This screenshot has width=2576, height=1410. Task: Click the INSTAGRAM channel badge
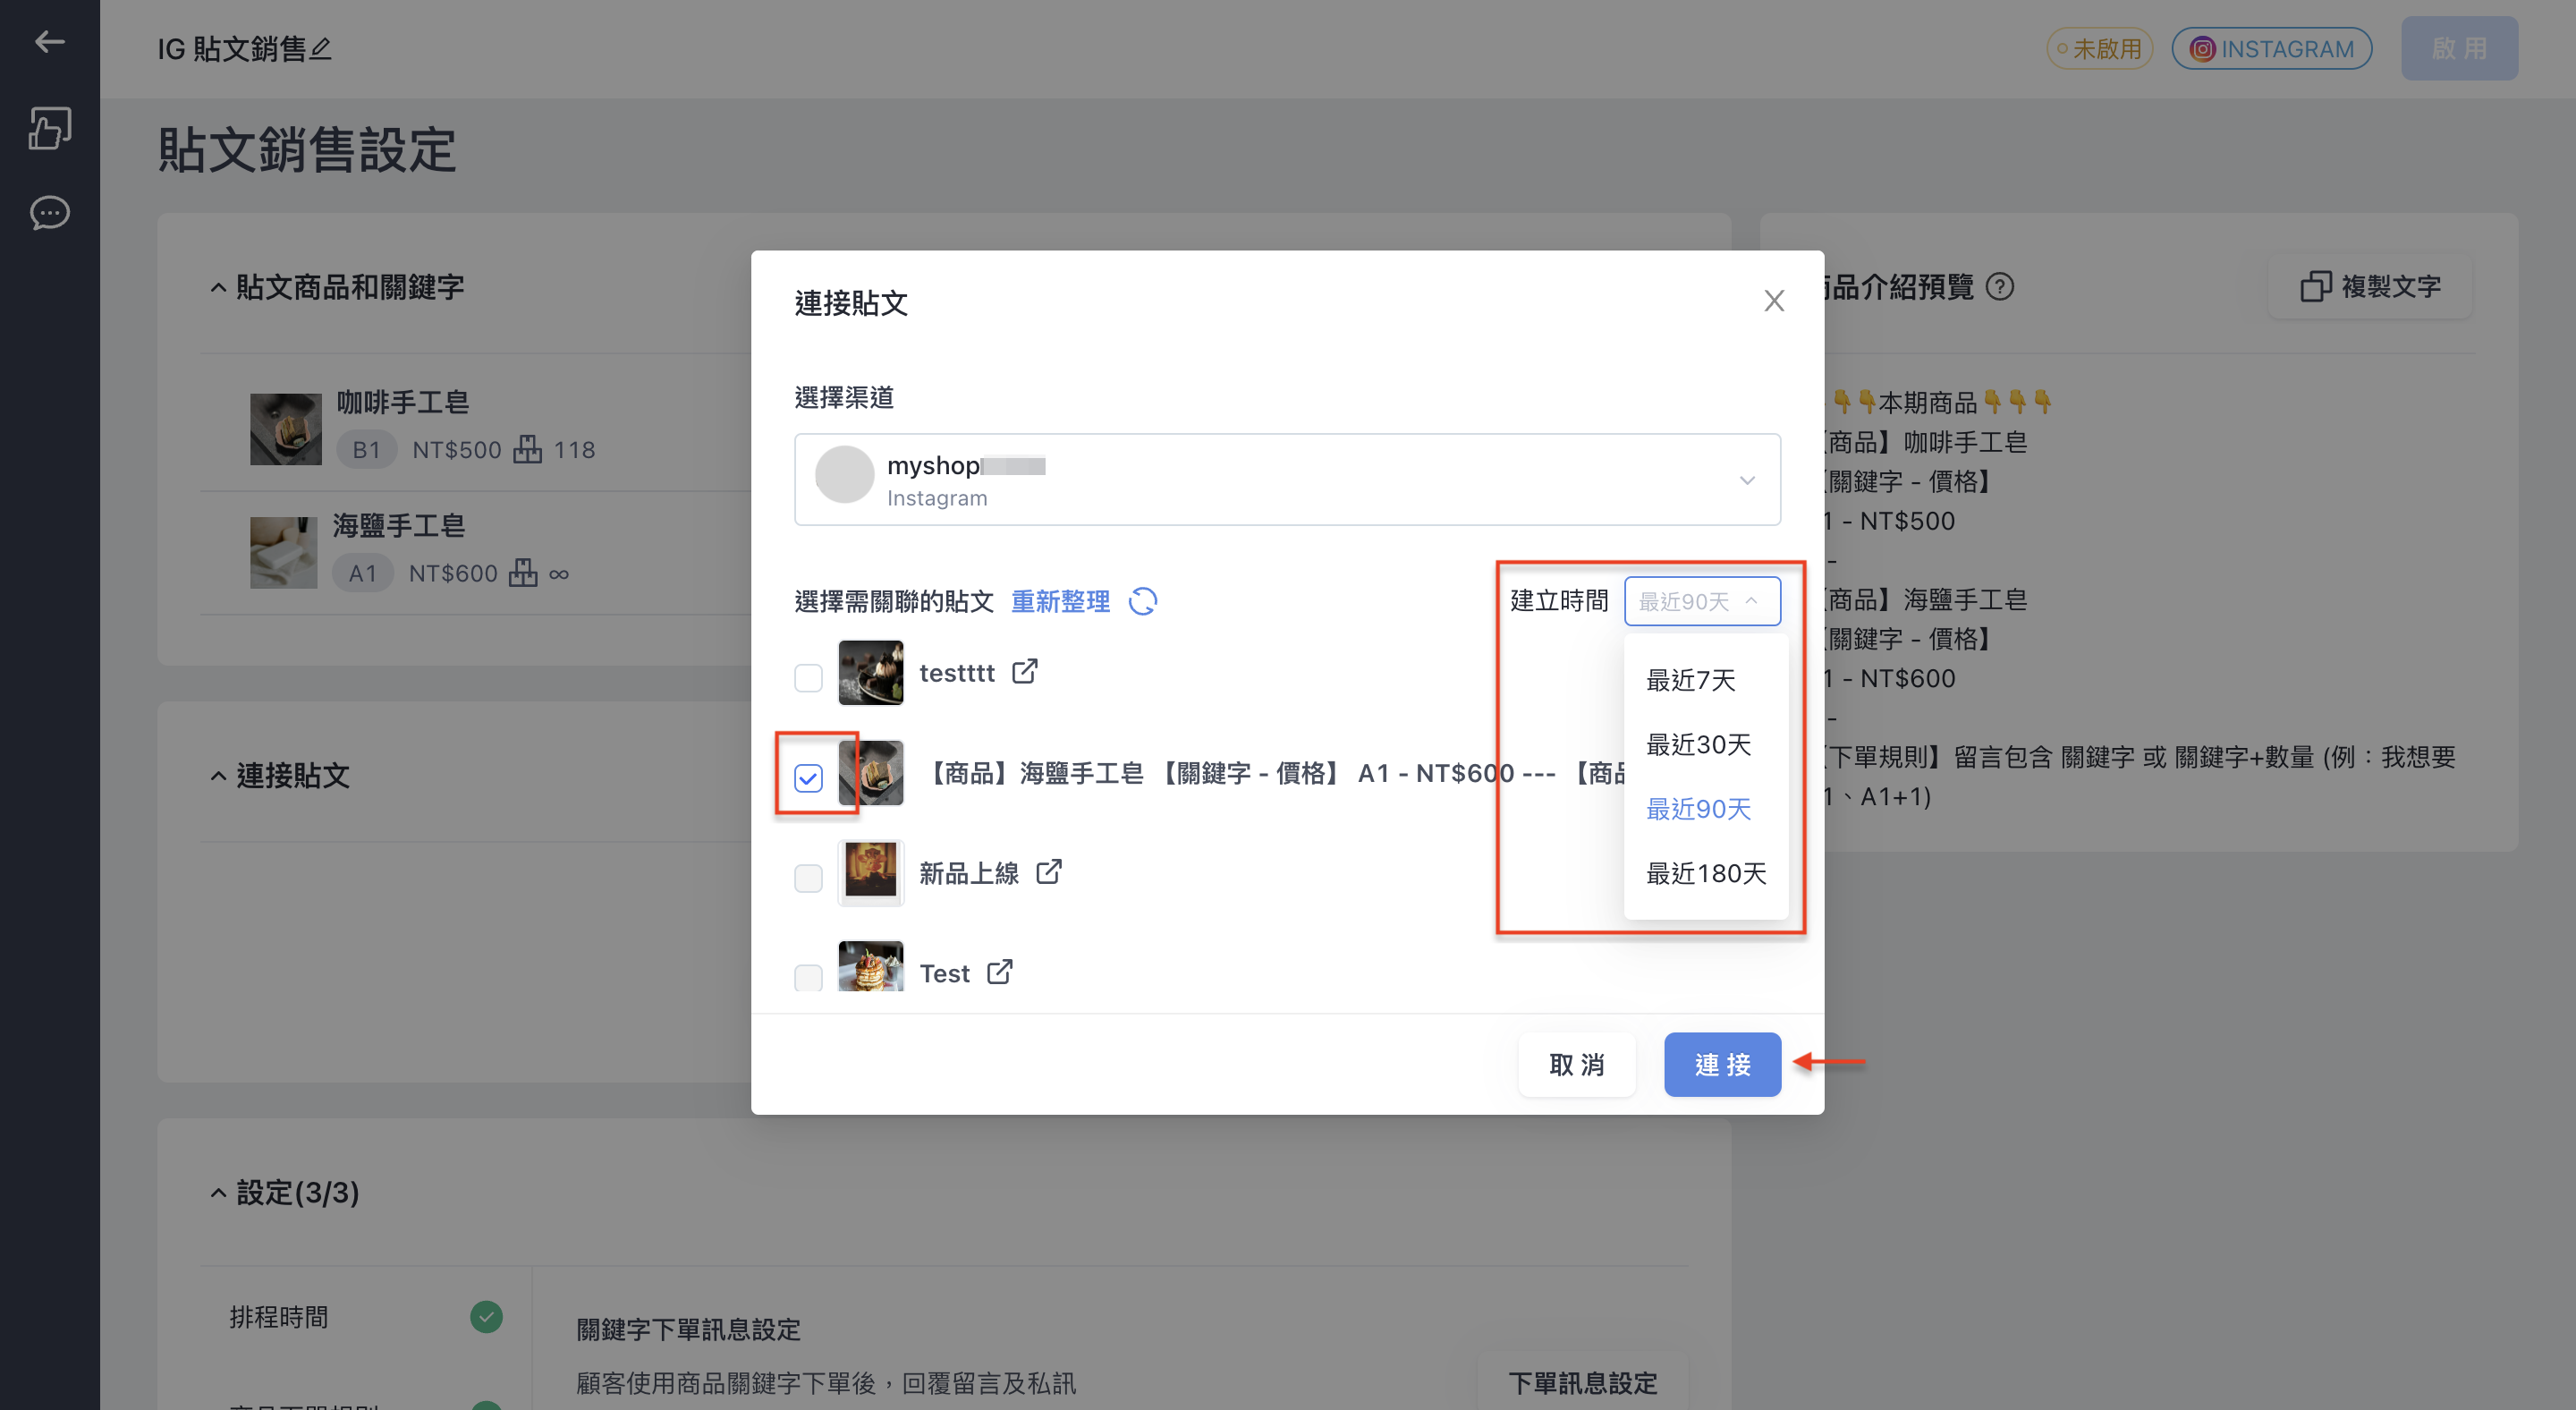pyautogui.click(x=2271, y=48)
